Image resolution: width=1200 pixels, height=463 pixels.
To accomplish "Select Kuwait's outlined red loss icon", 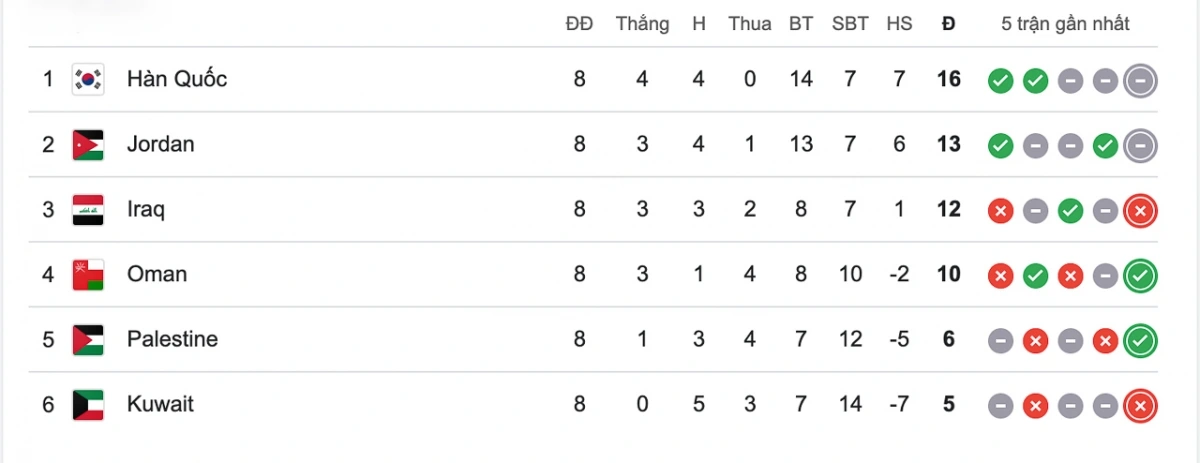I will tap(1140, 406).
